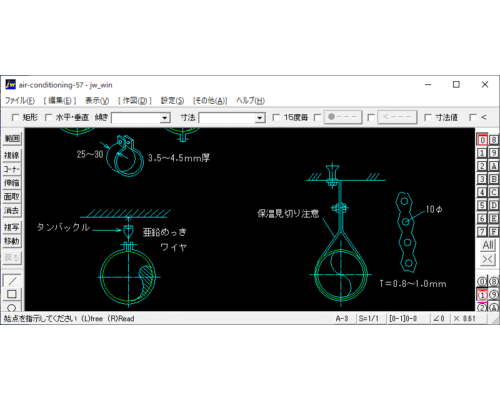Select the 伸縮 (extend/trim) tool
This screenshot has height=400, width=500.
(x=12, y=183)
